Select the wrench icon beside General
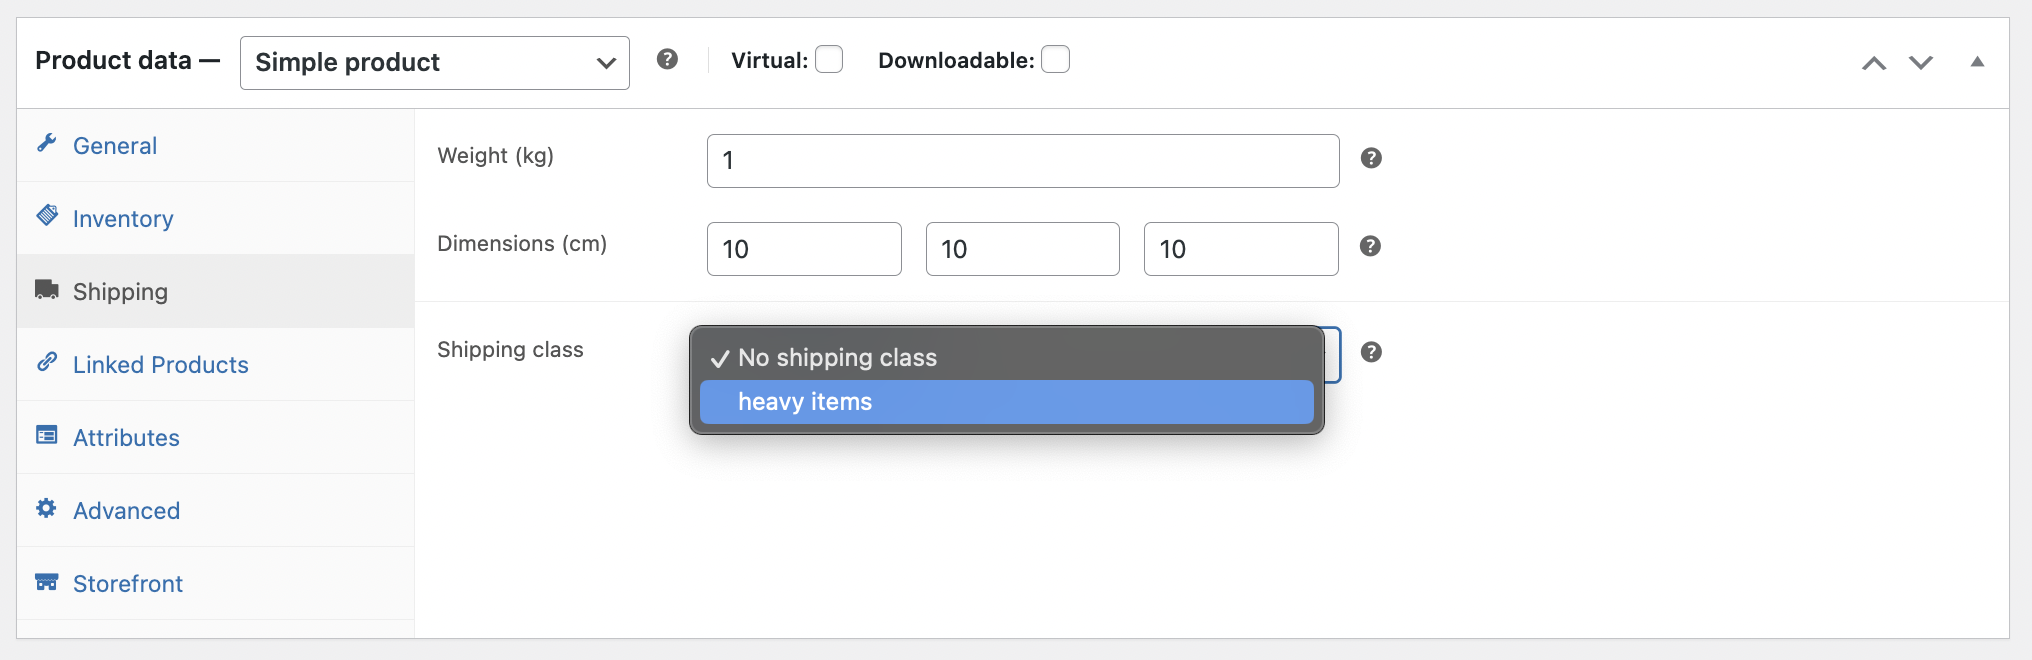 pos(46,144)
